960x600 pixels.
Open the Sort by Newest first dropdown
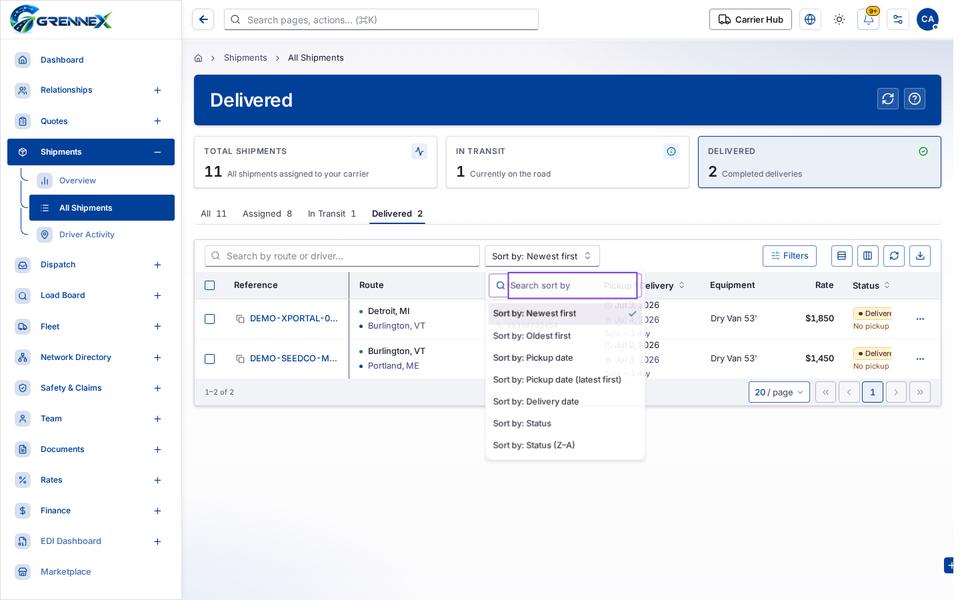(542, 256)
